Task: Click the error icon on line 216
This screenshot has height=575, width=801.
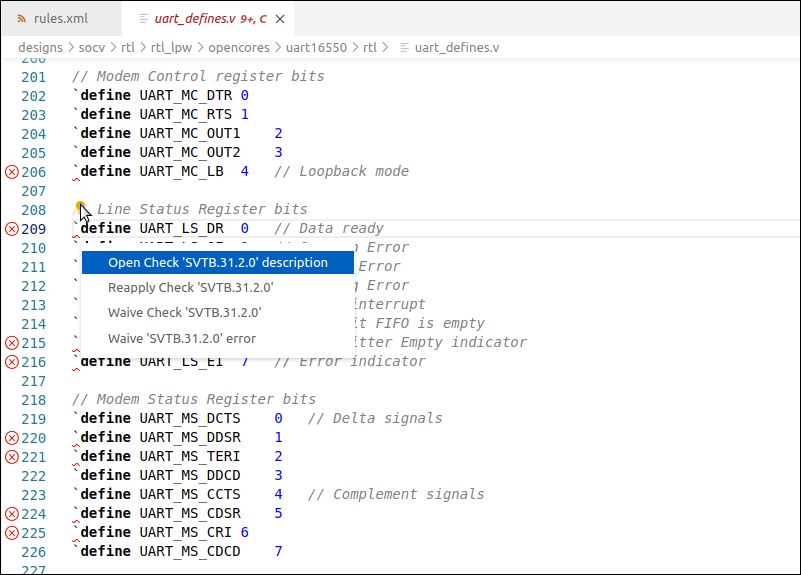Action: coord(12,362)
